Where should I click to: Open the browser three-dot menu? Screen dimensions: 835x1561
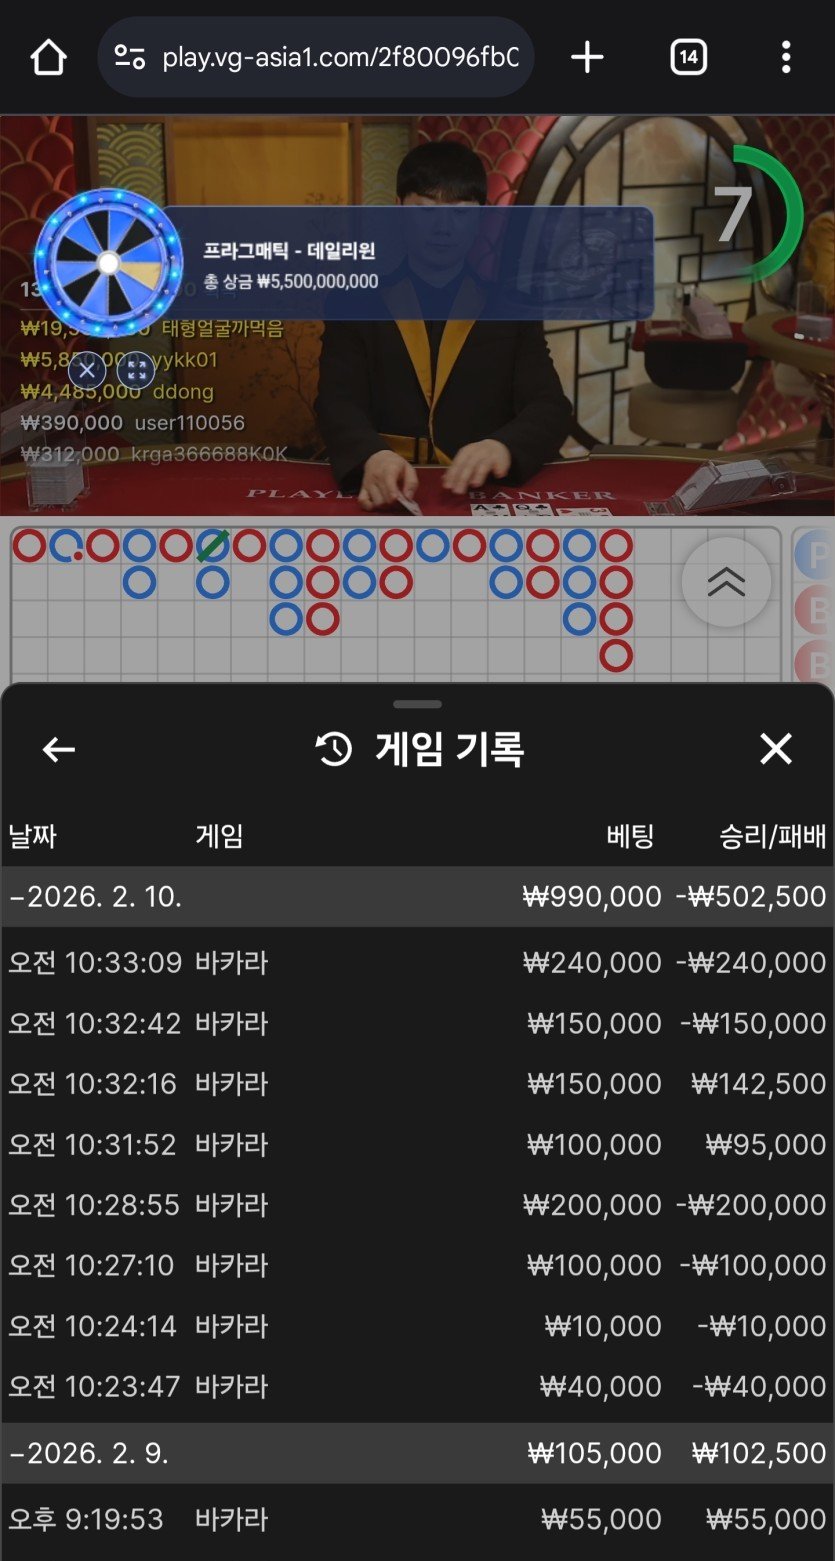[786, 58]
